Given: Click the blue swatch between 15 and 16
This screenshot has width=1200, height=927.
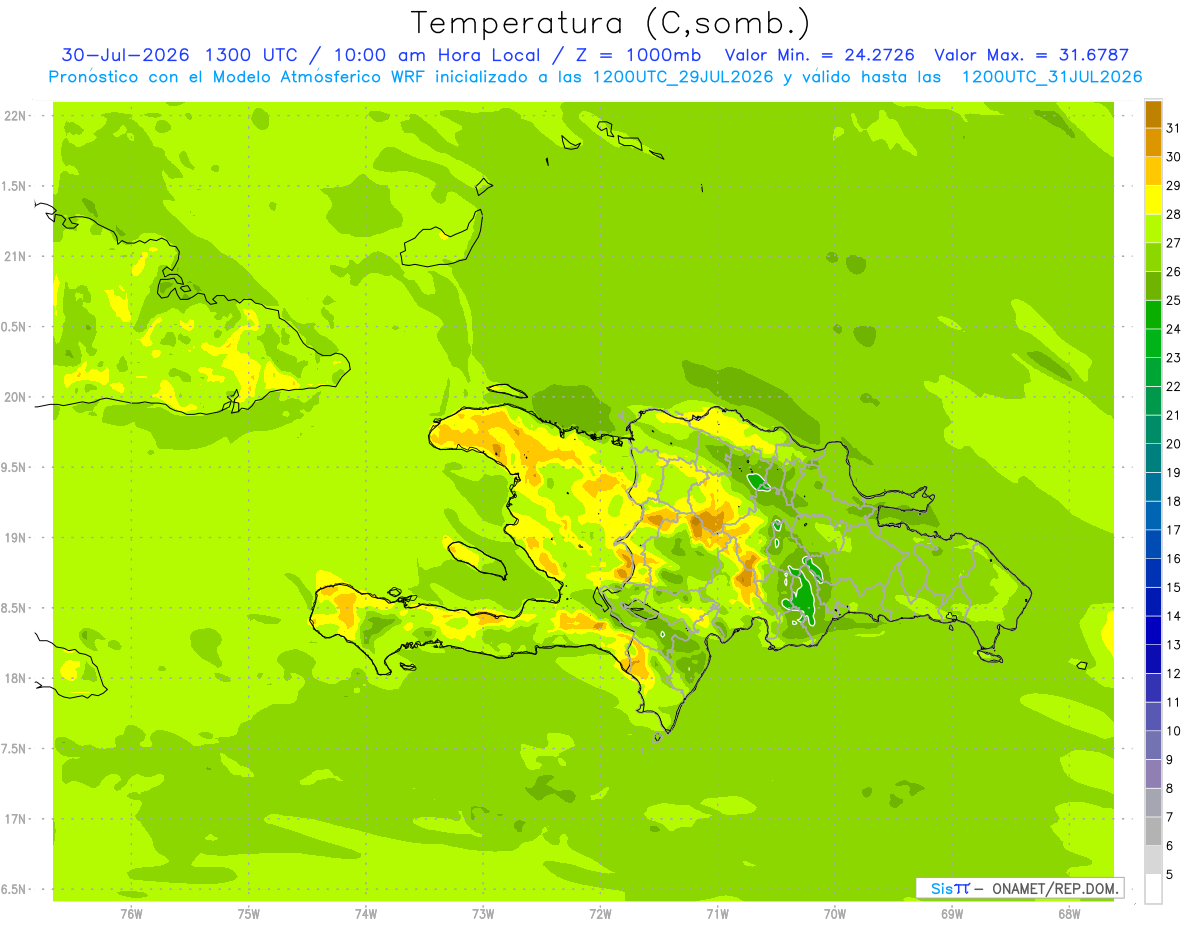Looking at the screenshot, I should 1153,573.
